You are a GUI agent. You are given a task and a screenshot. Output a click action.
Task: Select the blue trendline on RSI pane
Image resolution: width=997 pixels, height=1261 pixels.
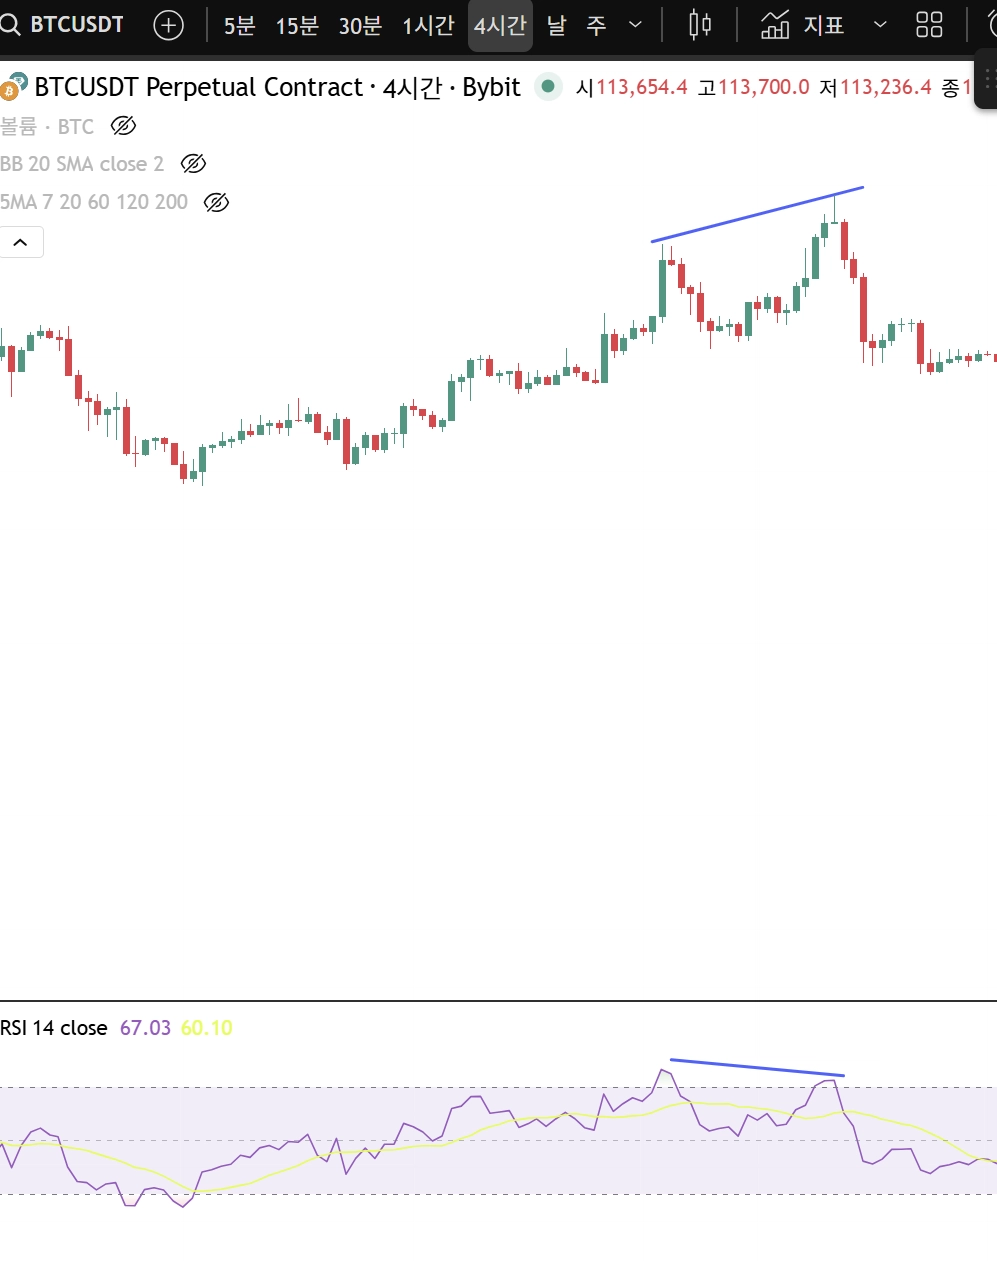tap(757, 1068)
